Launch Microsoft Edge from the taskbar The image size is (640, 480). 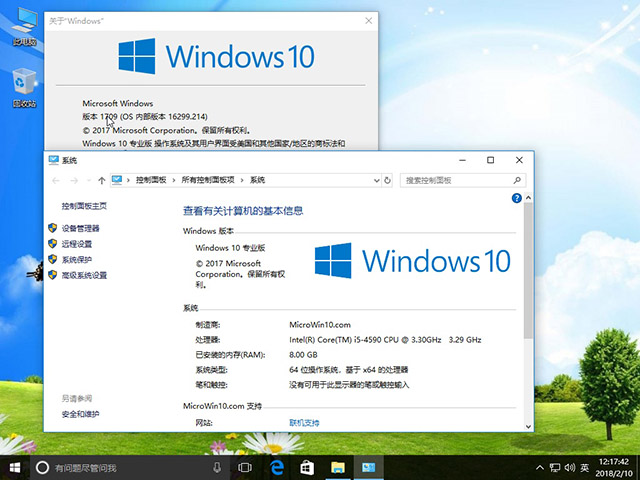tap(277, 468)
